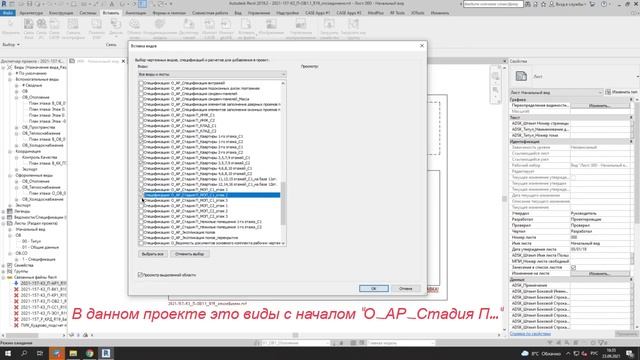Click the Insert from File ribbon icon
Viewport: 640px width, 360px height.
click(x=246, y=24)
